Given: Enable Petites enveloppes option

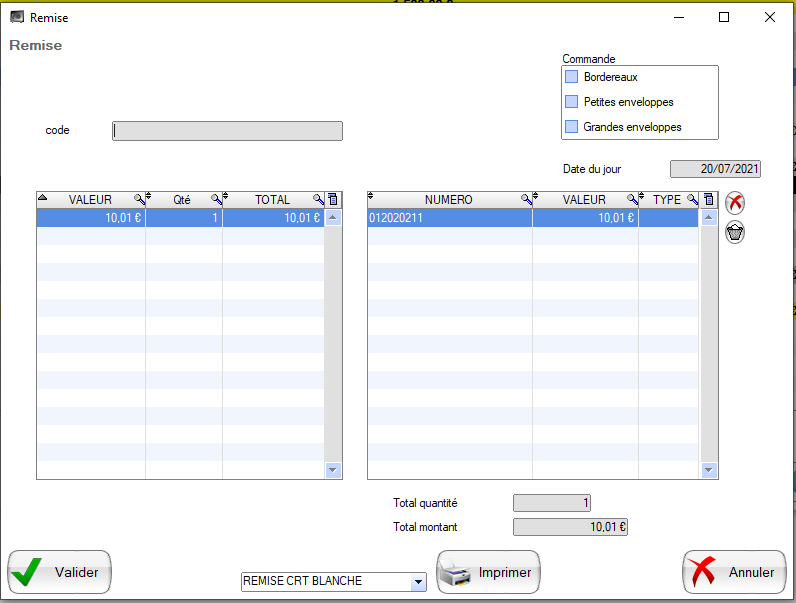Looking at the screenshot, I should click(x=572, y=102).
